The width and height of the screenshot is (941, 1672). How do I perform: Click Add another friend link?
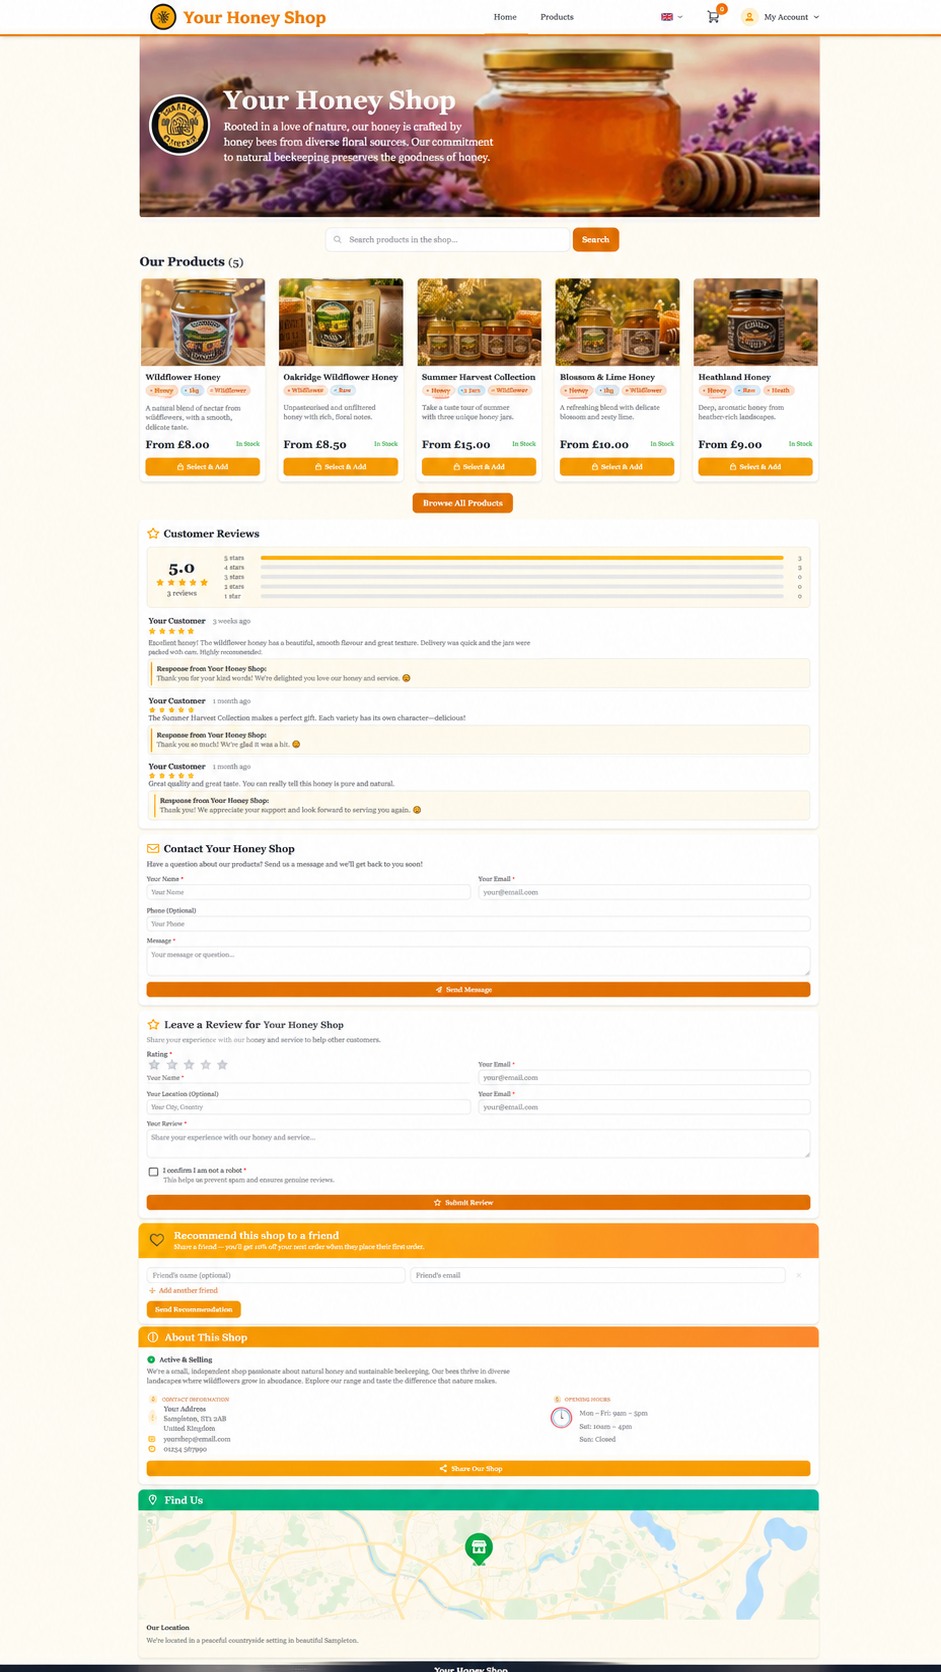tap(184, 1291)
